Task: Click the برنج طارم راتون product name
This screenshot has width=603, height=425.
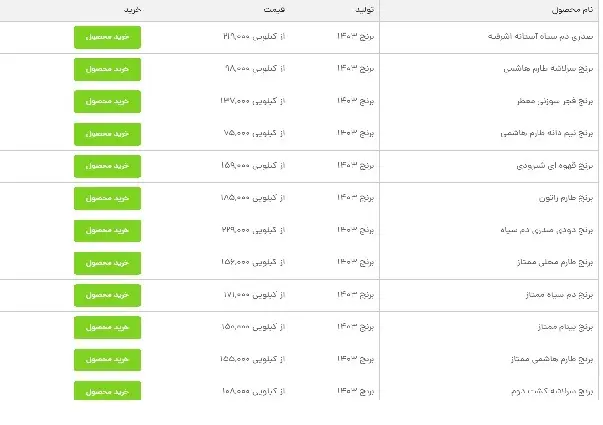Action: (x=557, y=198)
